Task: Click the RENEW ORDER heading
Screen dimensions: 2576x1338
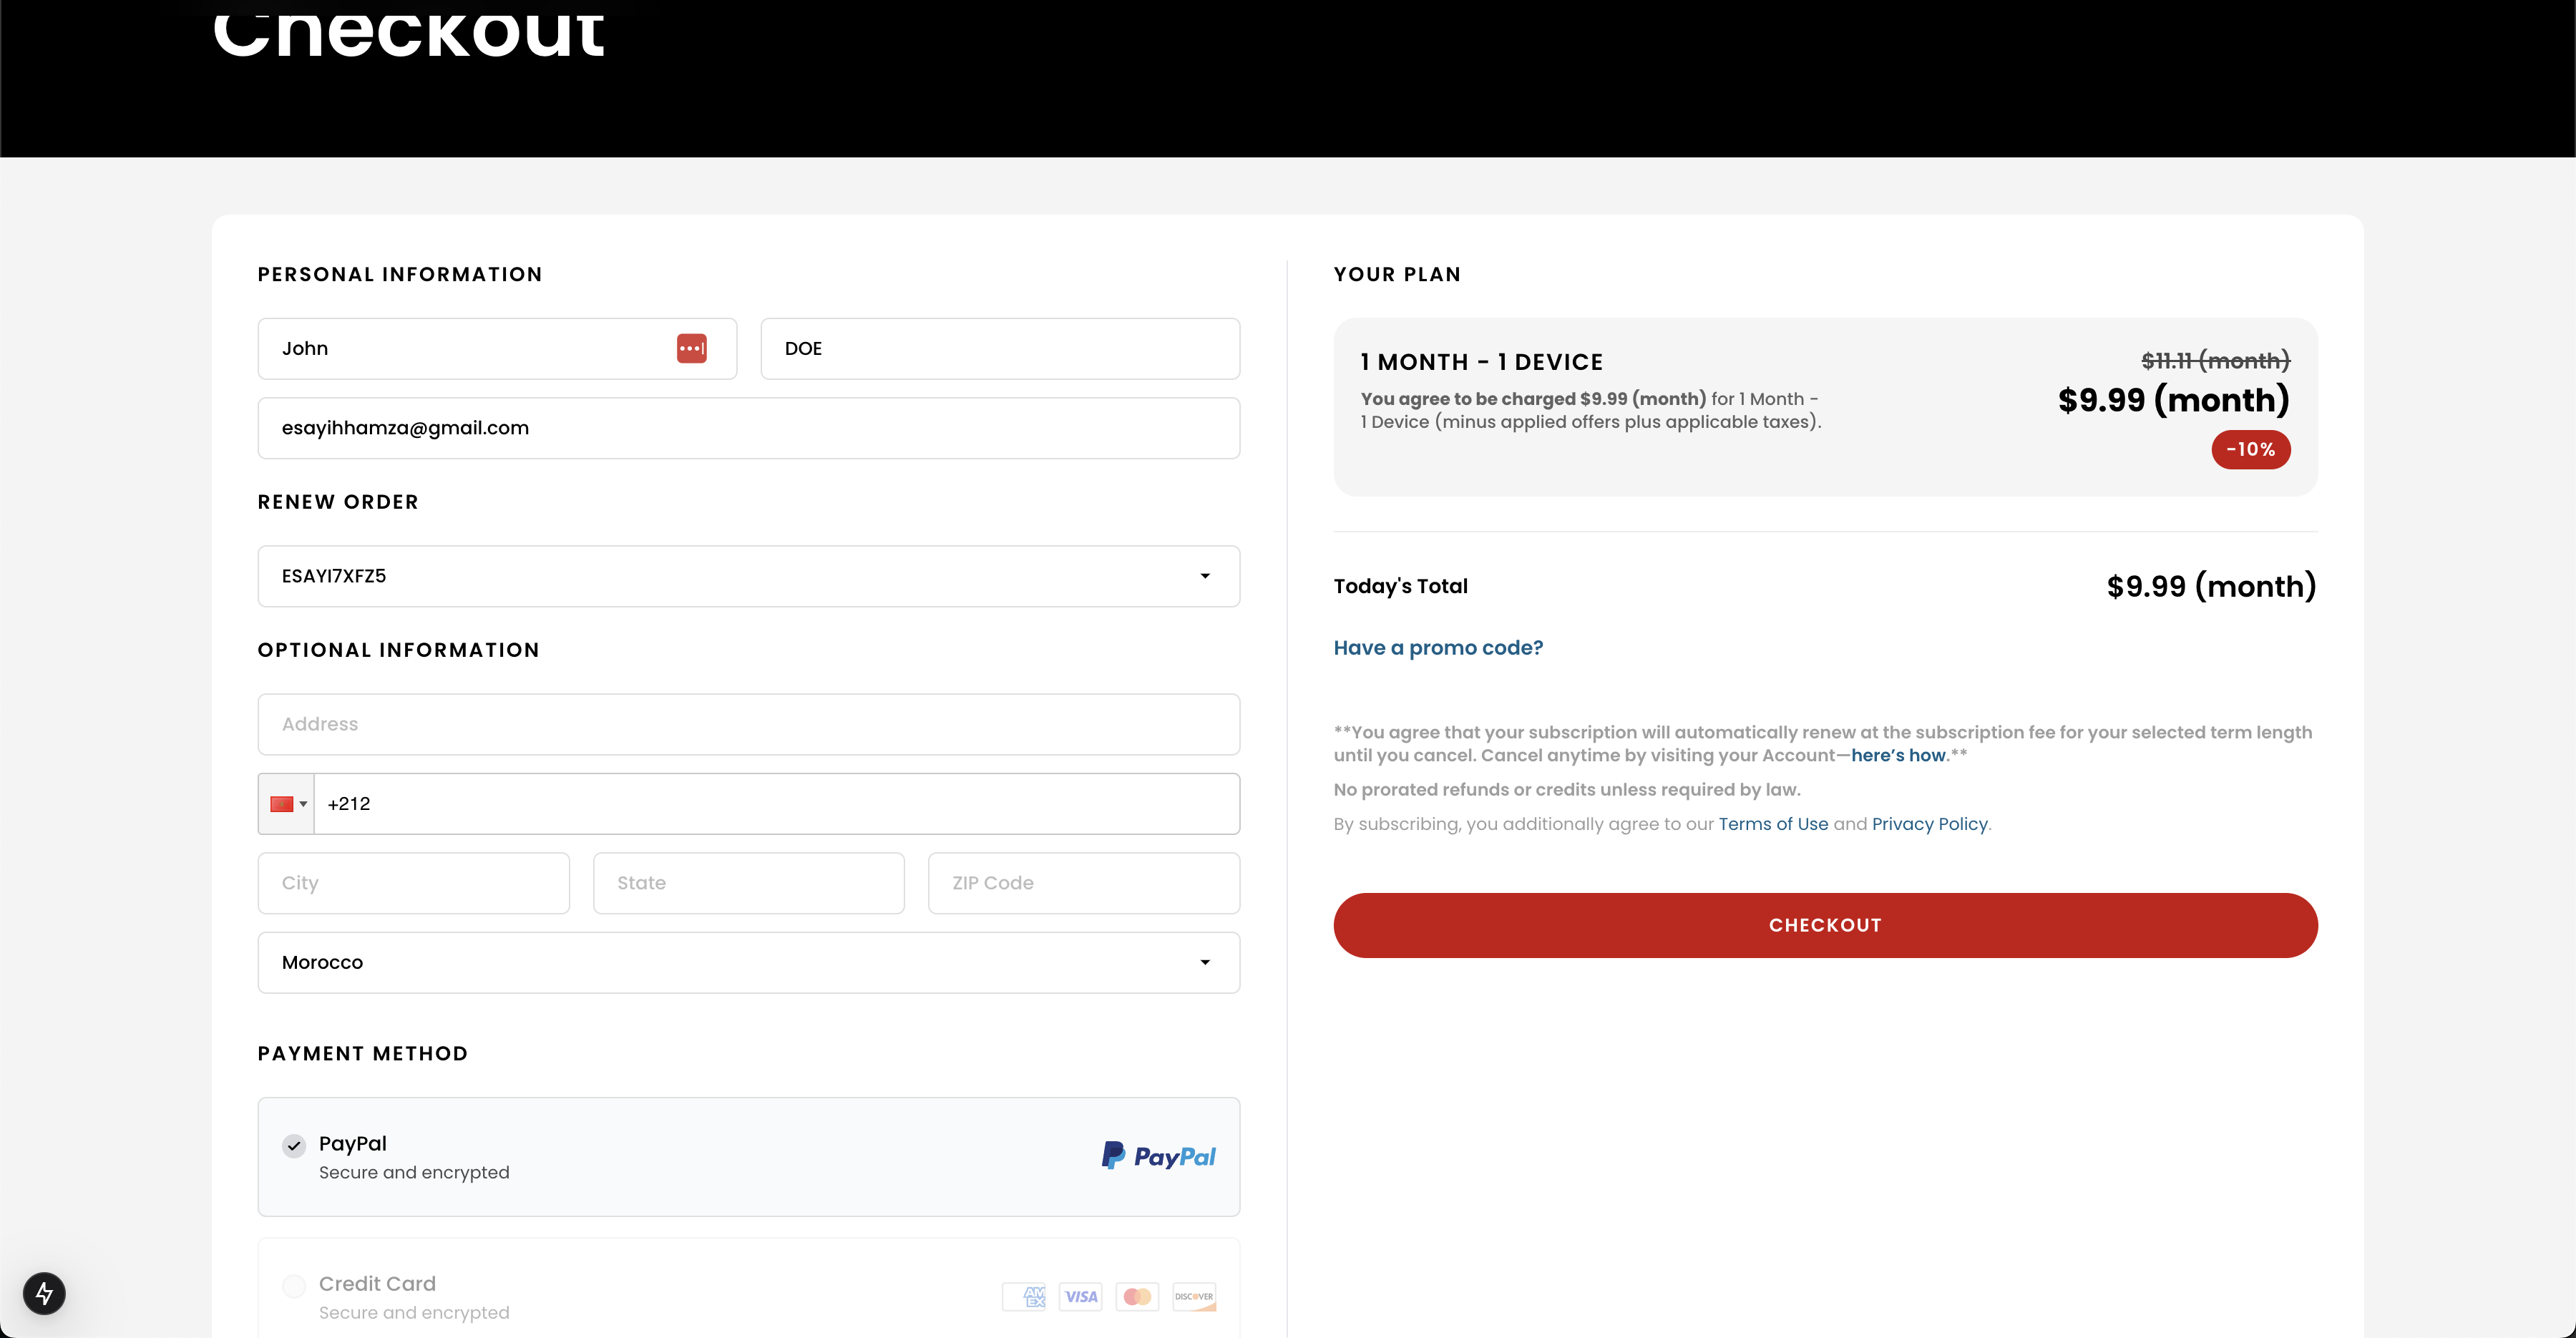Action: (x=338, y=502)
